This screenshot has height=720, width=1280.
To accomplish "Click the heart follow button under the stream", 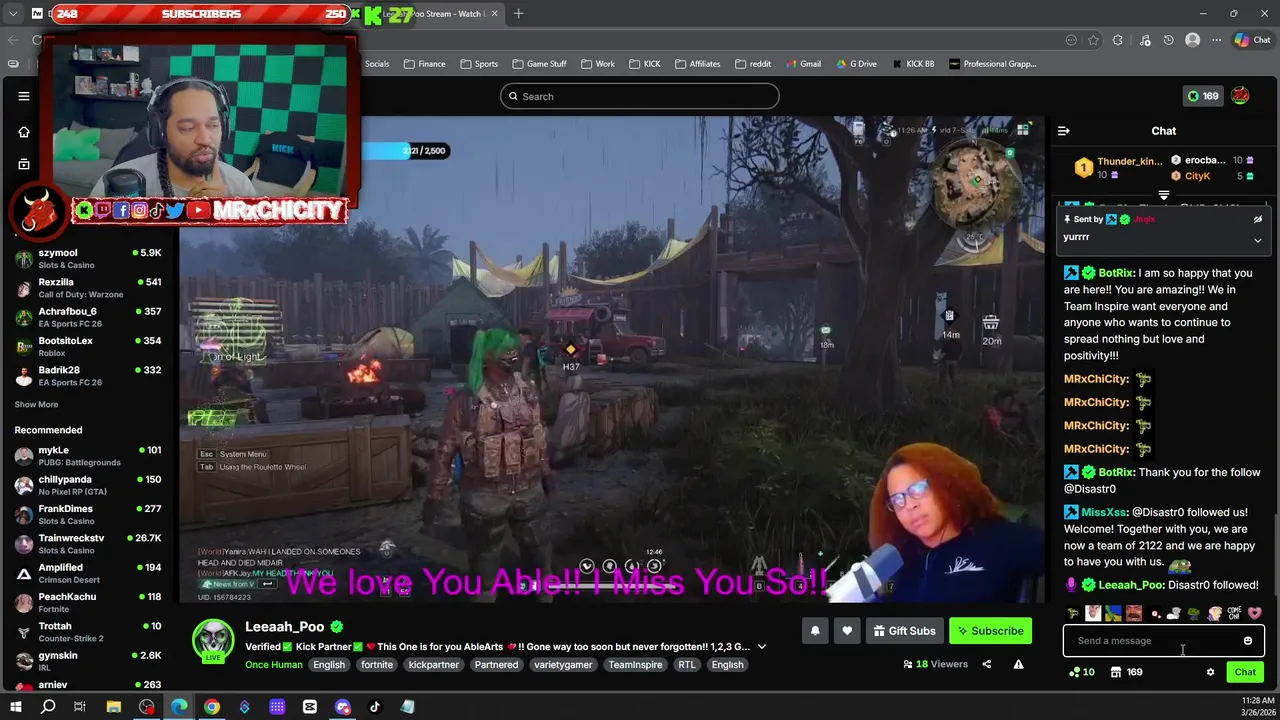I will (847, 631).
